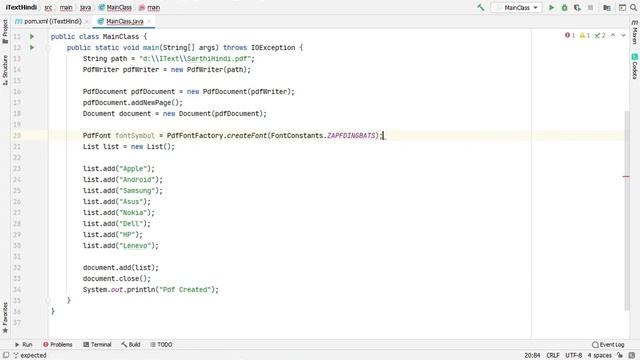This screenshot has width=640, height=360.
Task: Open the Maven tool window
Action: coord(634,32)
